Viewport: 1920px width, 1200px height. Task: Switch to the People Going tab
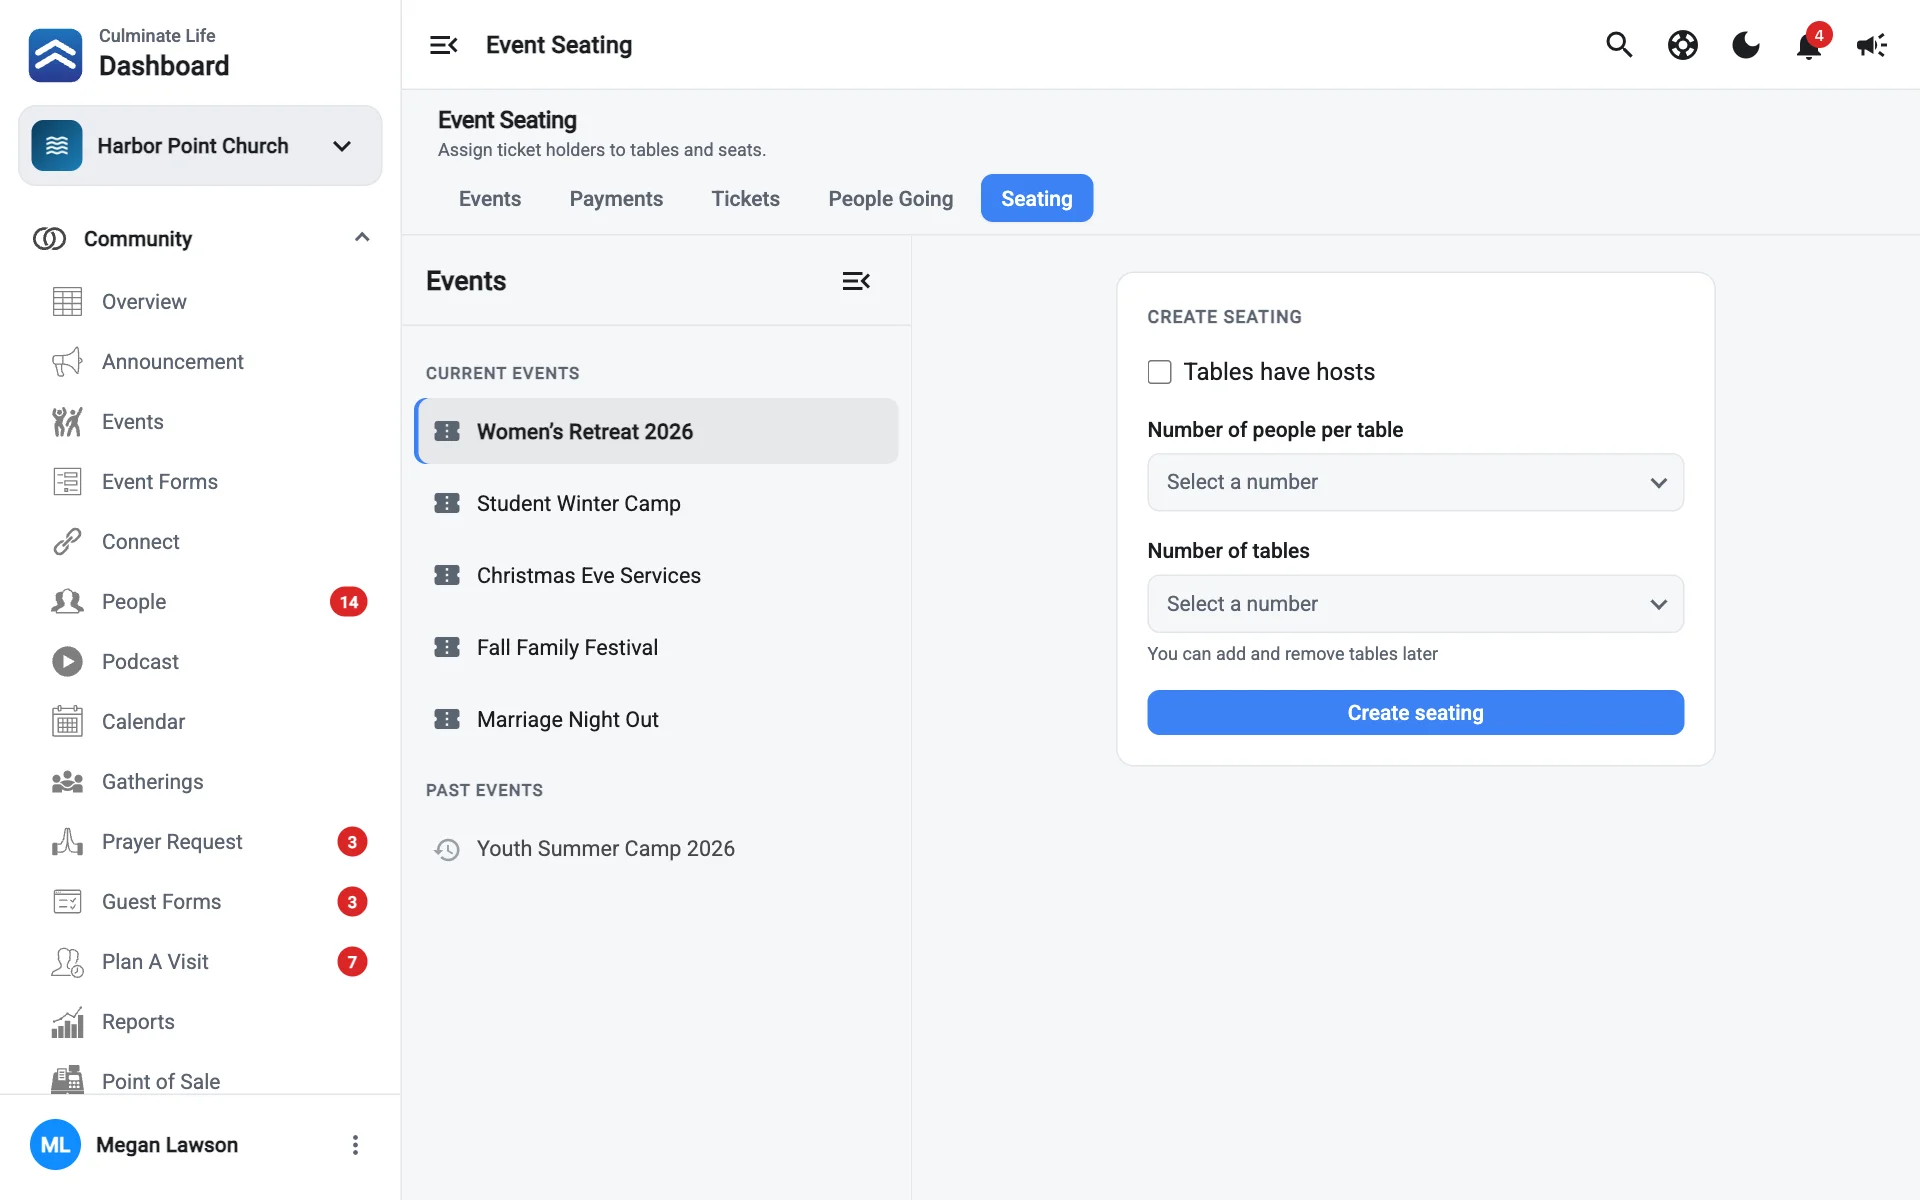890,199
